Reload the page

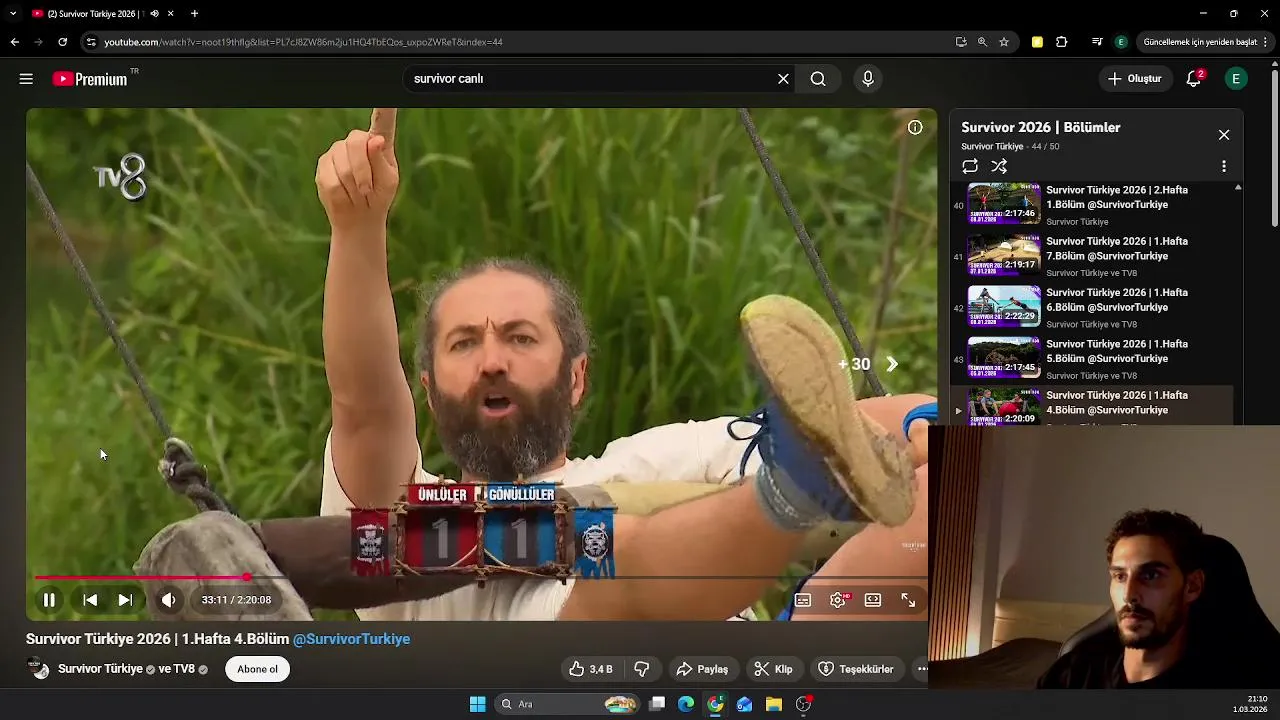pyautogui.click(x=62, y=42)
